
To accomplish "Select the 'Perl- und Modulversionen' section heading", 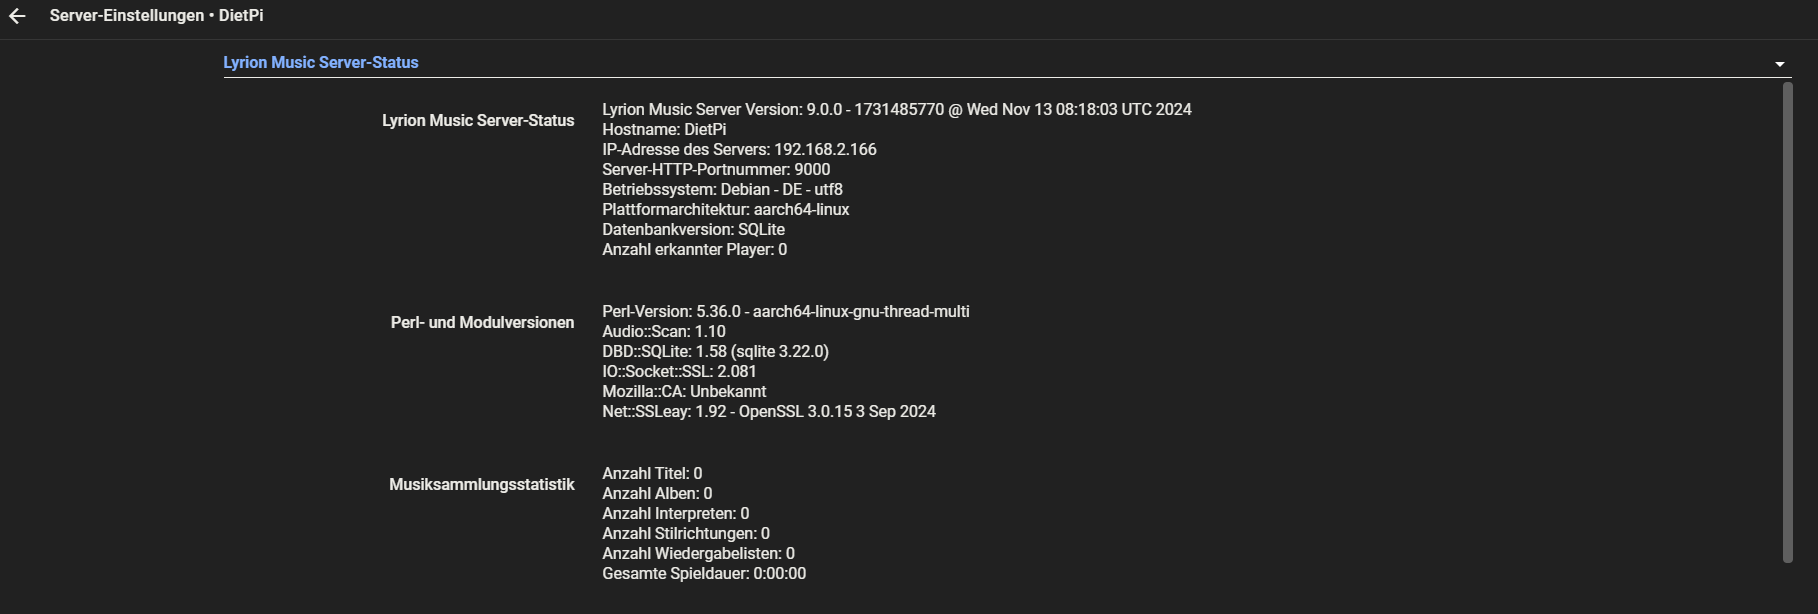I will tap(482, 322).
